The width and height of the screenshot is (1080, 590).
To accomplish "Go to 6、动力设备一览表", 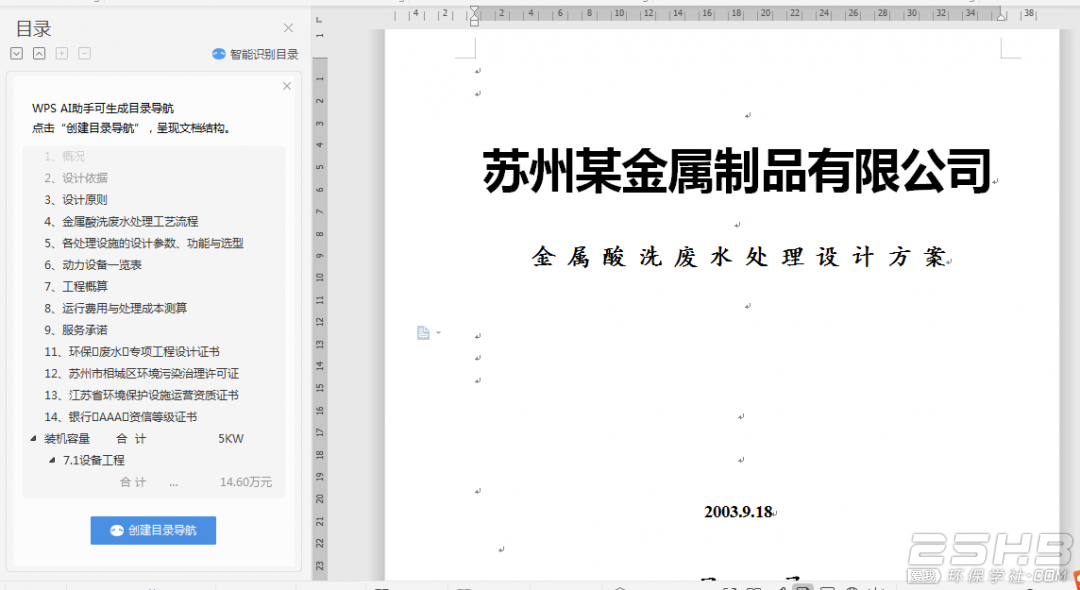I will [x=93, y=264].
